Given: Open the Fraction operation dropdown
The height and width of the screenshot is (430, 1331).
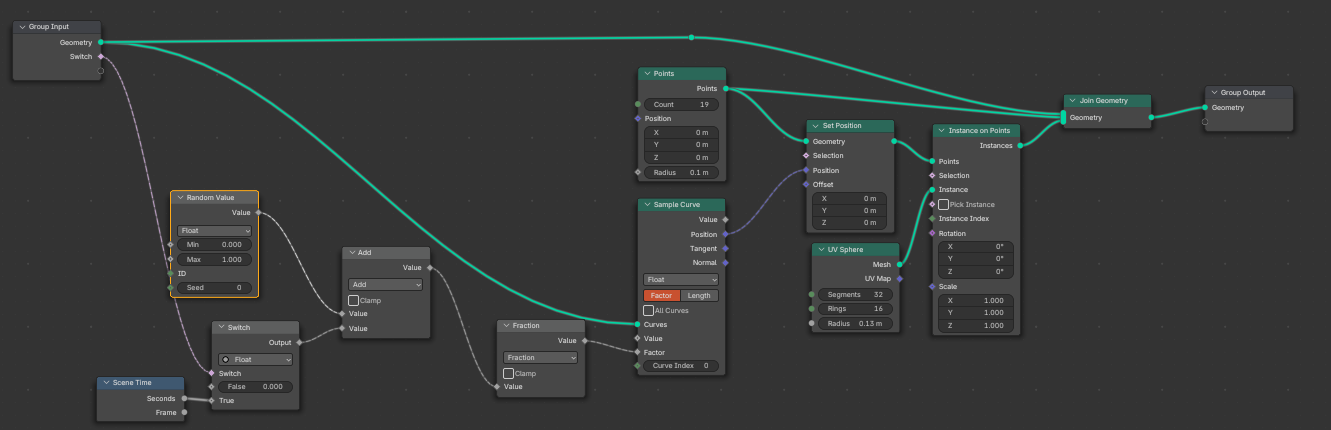Looking at the screenshot, I should coord(541,358).
